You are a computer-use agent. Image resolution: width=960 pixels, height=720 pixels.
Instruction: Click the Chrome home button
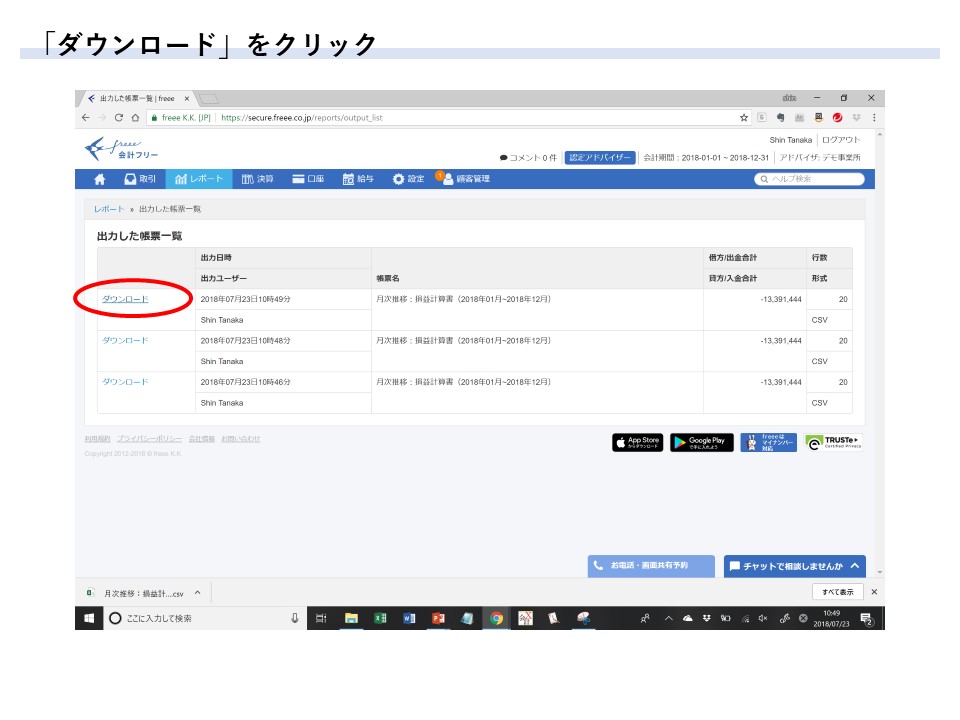(135, 118)
